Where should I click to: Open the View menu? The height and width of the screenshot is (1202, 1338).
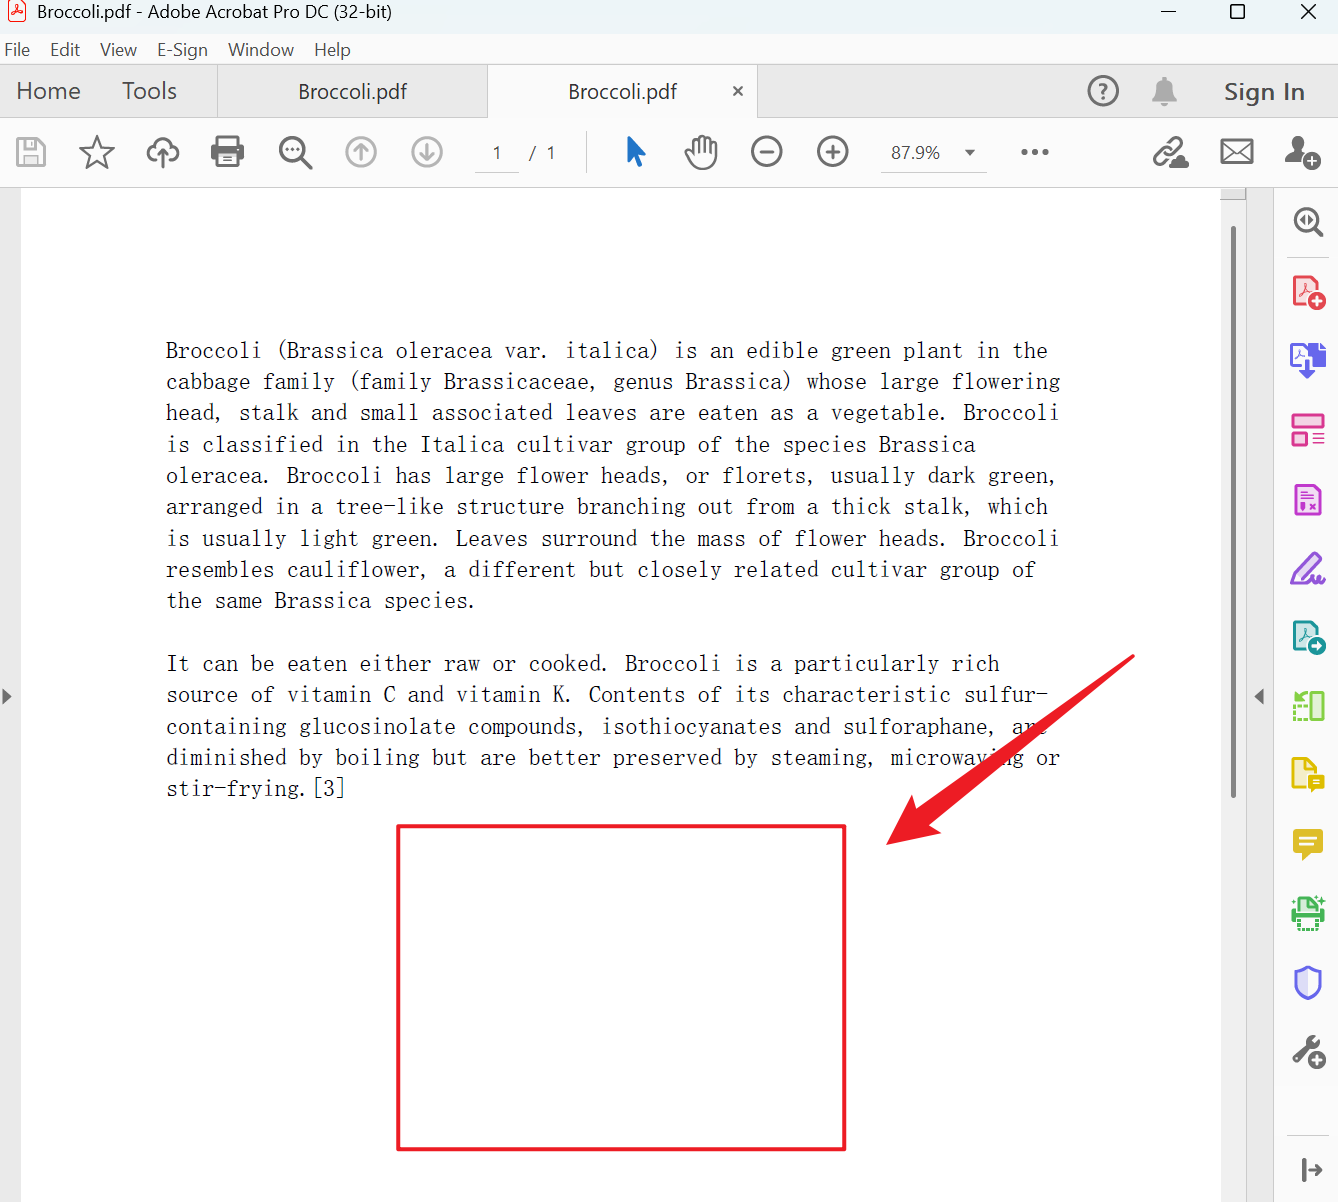tap(118, 50)
